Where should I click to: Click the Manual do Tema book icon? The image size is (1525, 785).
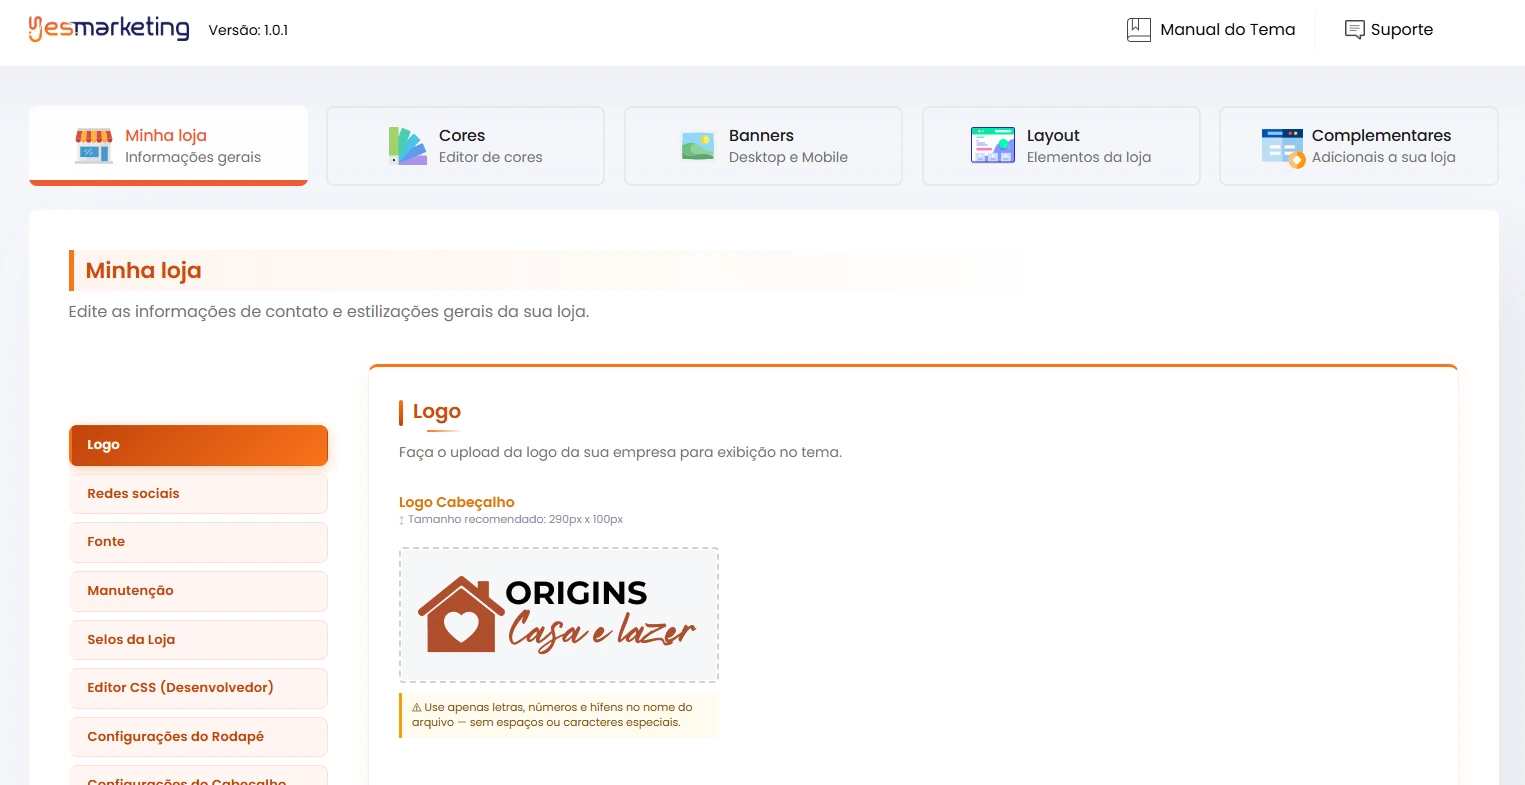[x=1139, y=30]
